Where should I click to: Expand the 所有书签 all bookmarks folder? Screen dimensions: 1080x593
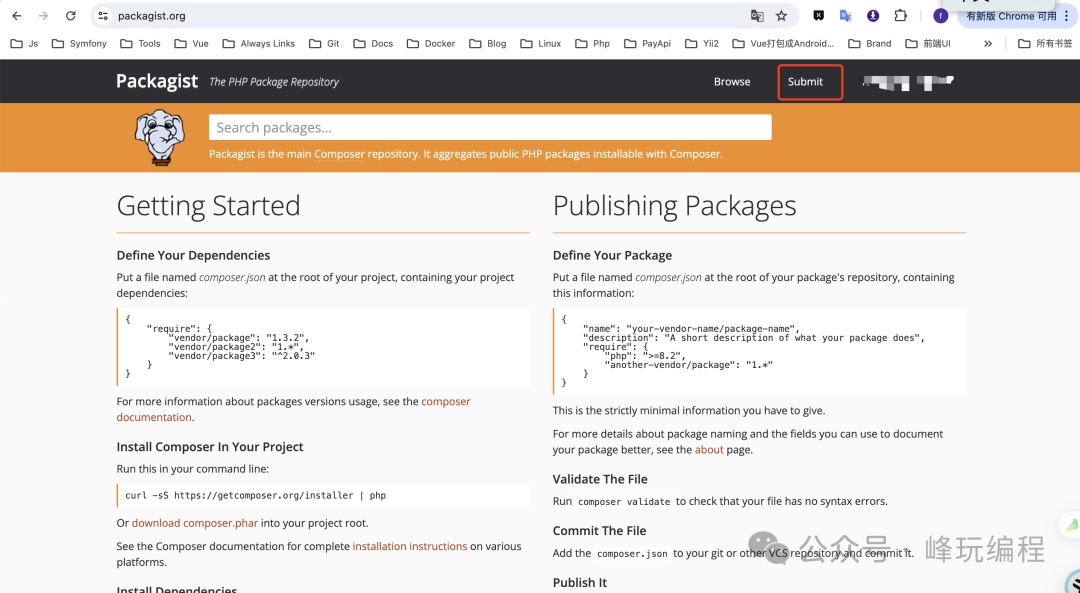pos(1045,44)
